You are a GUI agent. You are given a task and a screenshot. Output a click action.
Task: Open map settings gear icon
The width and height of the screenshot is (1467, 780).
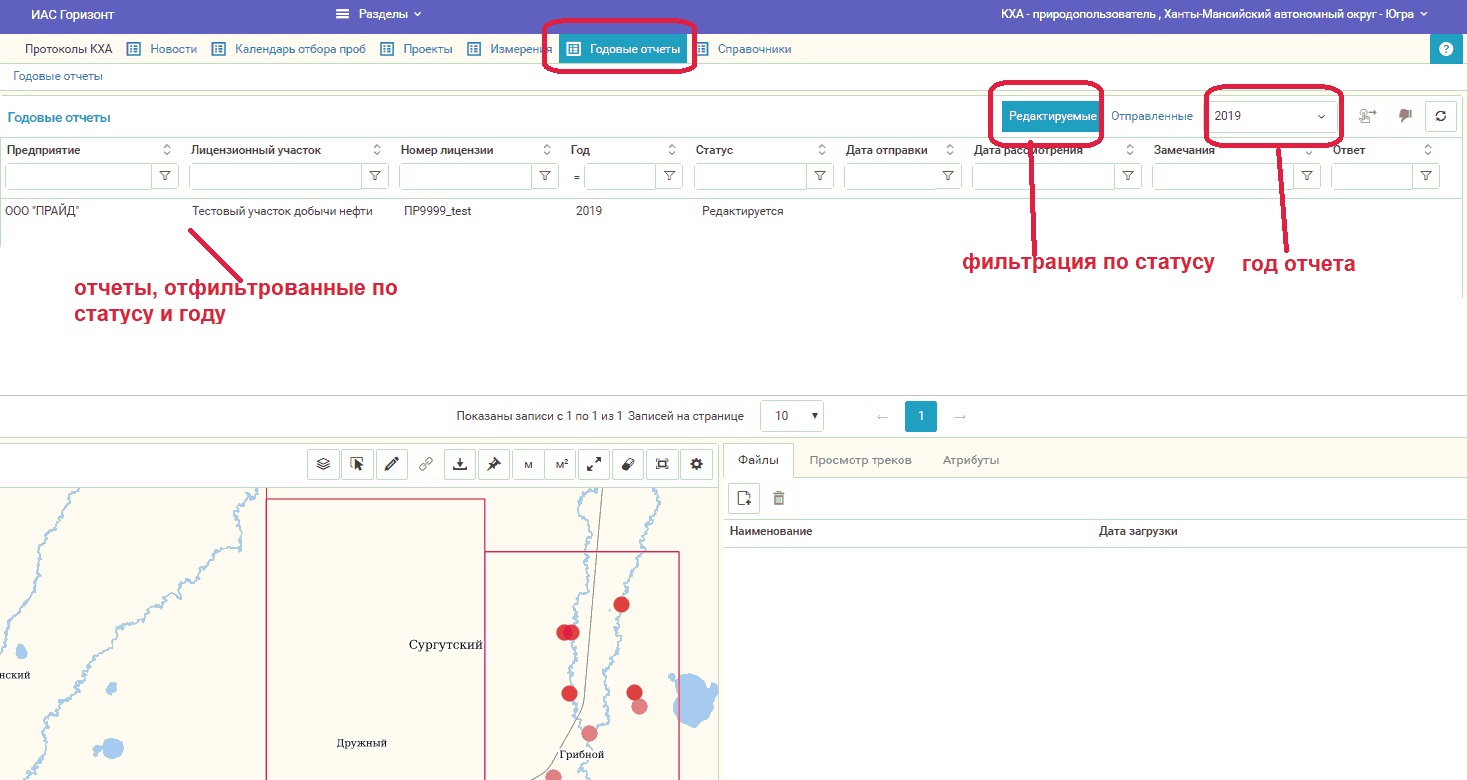(696, 464)
